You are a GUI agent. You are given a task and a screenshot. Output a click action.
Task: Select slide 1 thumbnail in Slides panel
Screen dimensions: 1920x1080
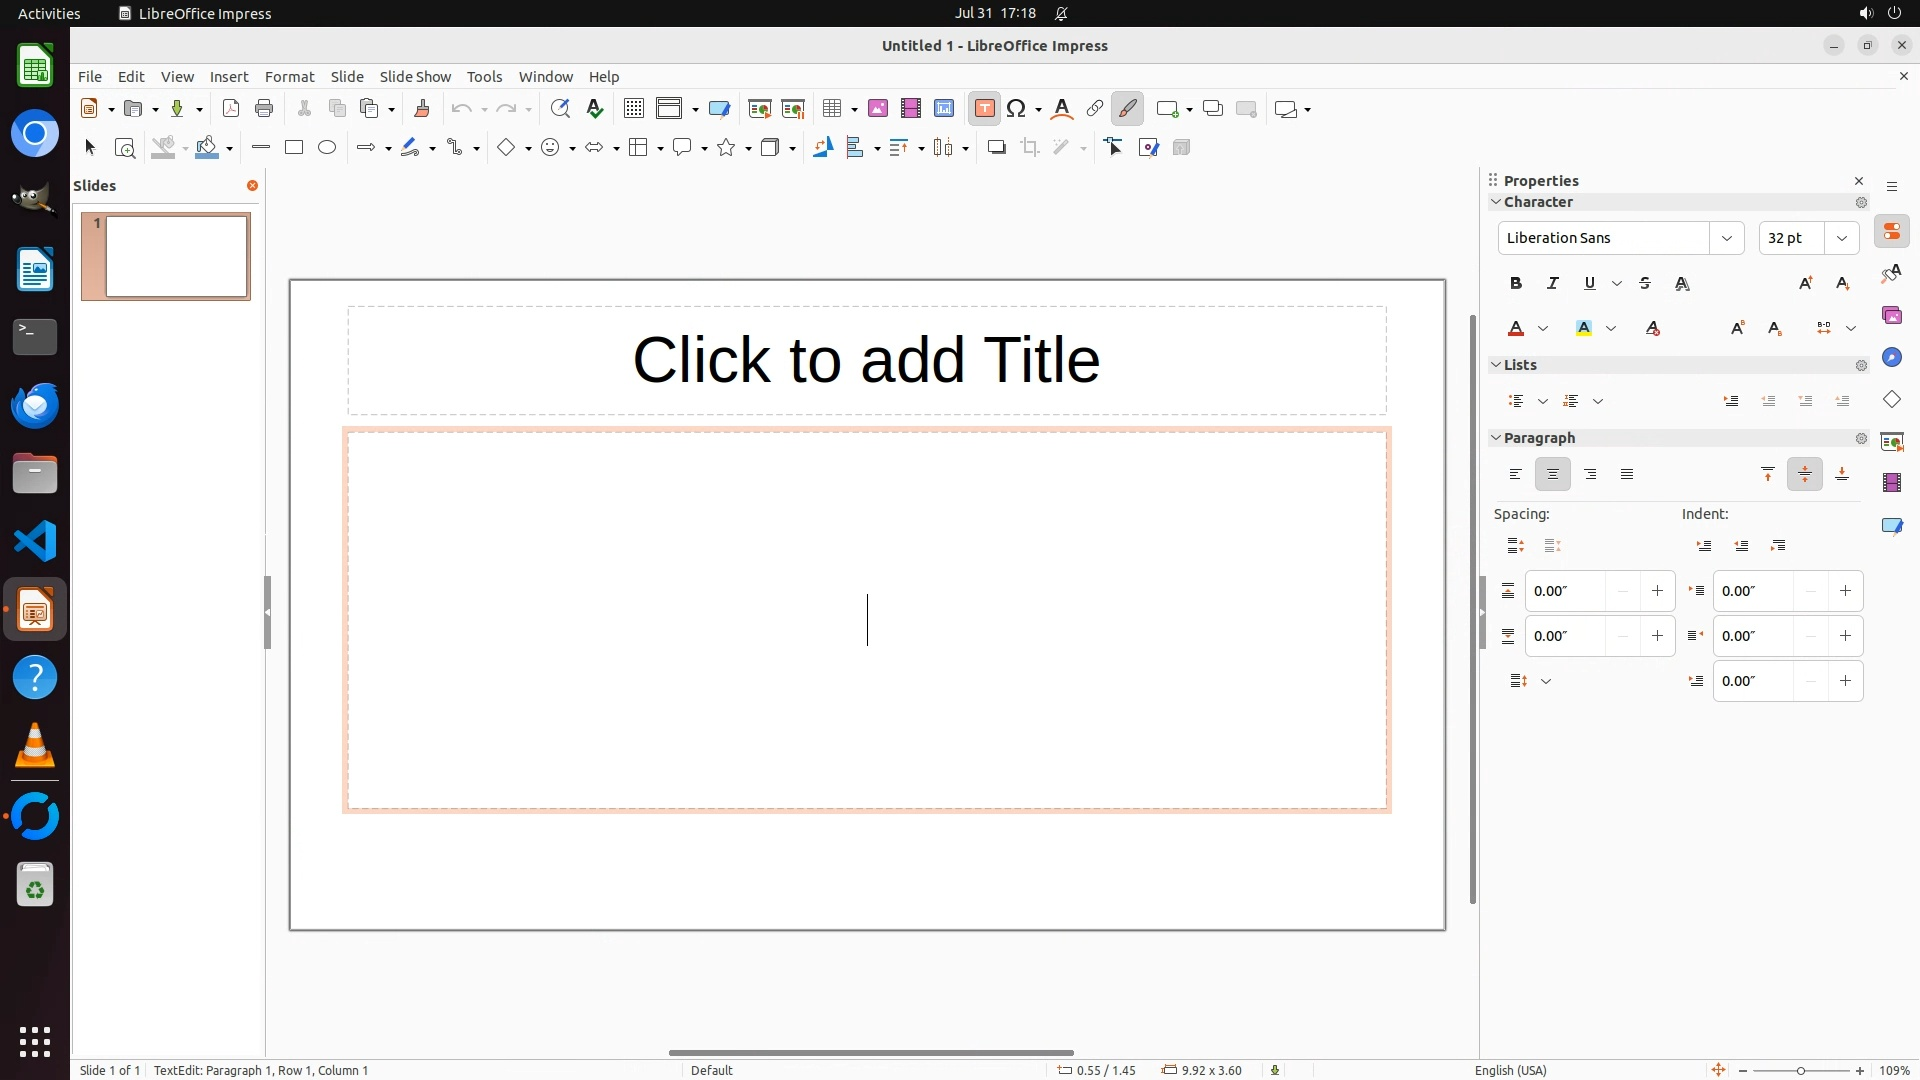176,257
